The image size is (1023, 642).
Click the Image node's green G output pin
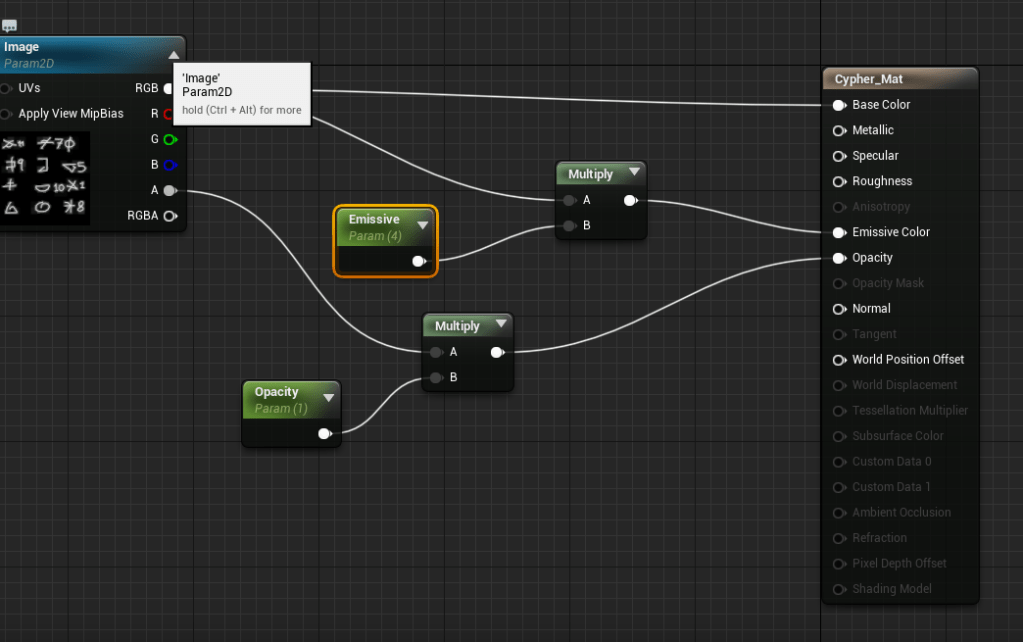click(169, 139)
